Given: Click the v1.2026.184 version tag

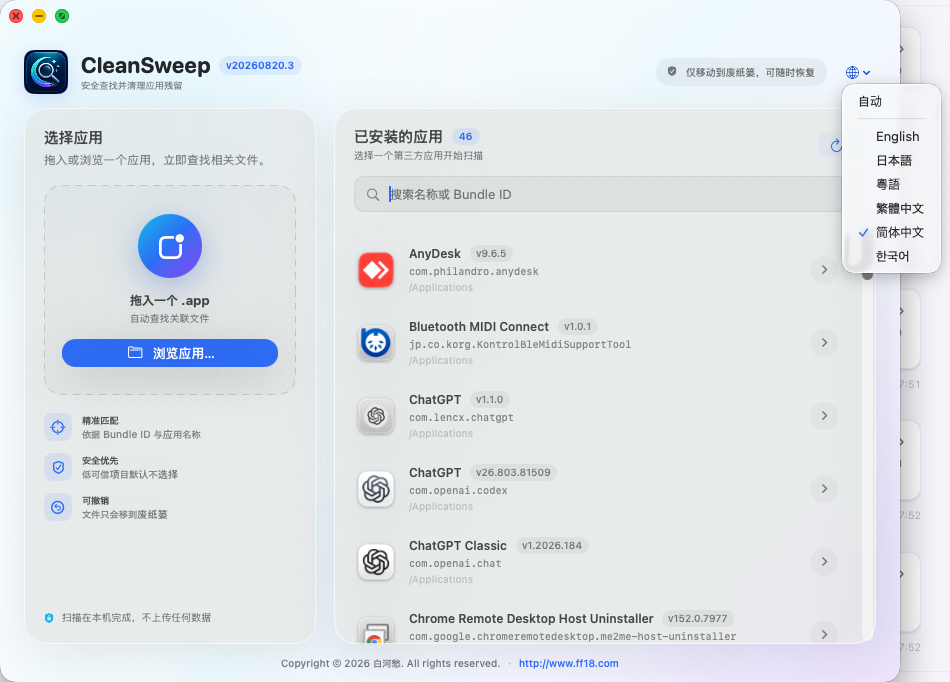Looking at the screenshot, I should tap(552, 545).
